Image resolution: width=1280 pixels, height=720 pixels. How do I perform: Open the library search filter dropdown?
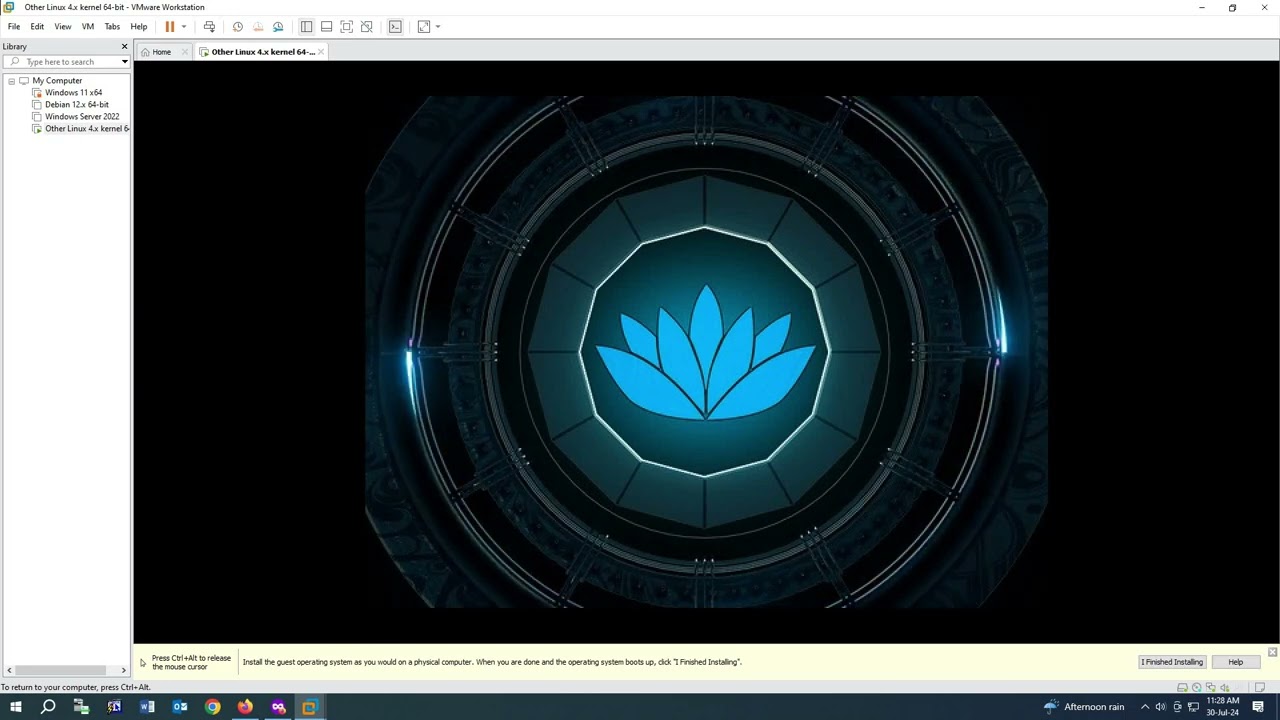click(124, 62)
